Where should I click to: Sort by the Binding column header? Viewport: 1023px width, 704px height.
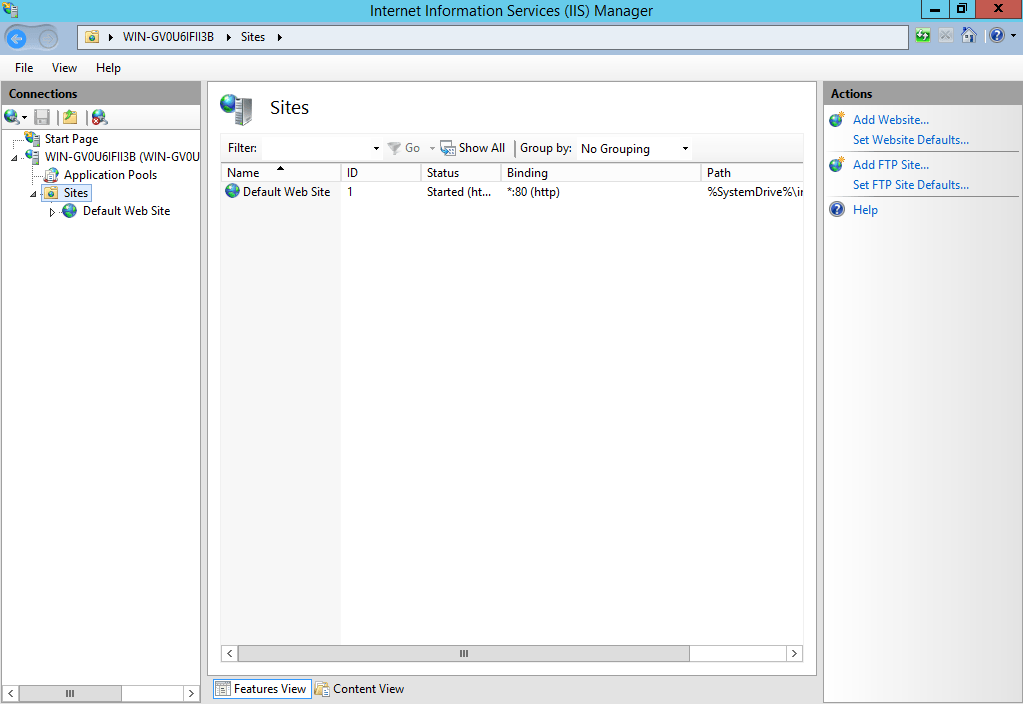click(x=600, y=172)
